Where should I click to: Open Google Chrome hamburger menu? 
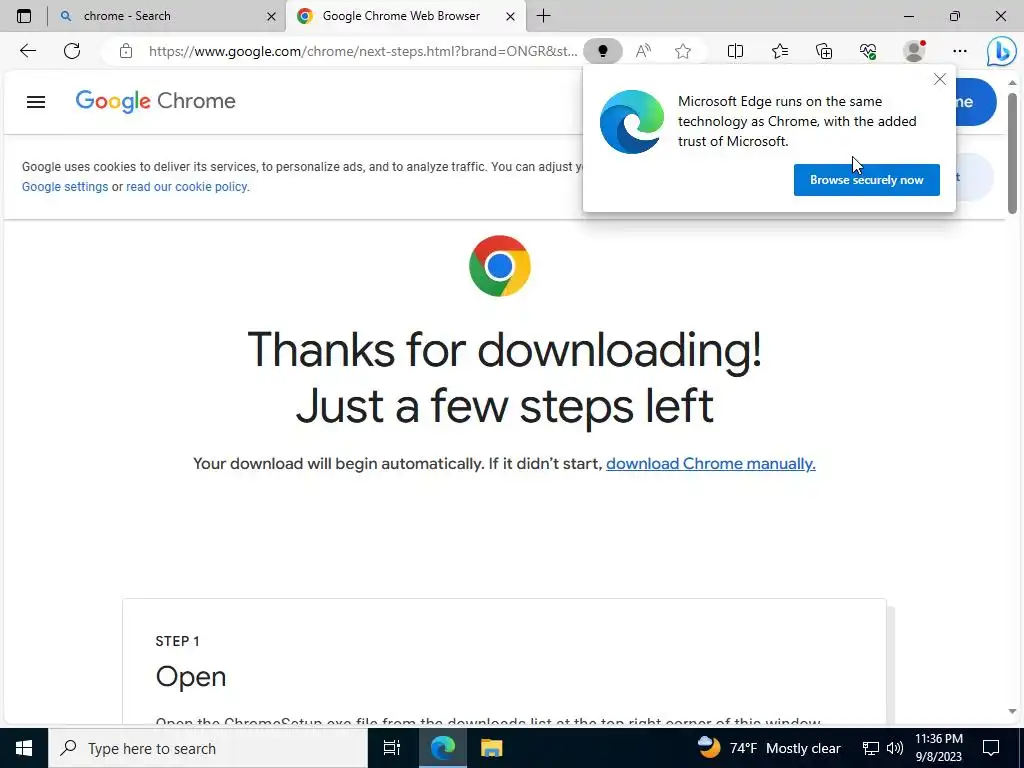pyautogui.click(x=36, y=102)
